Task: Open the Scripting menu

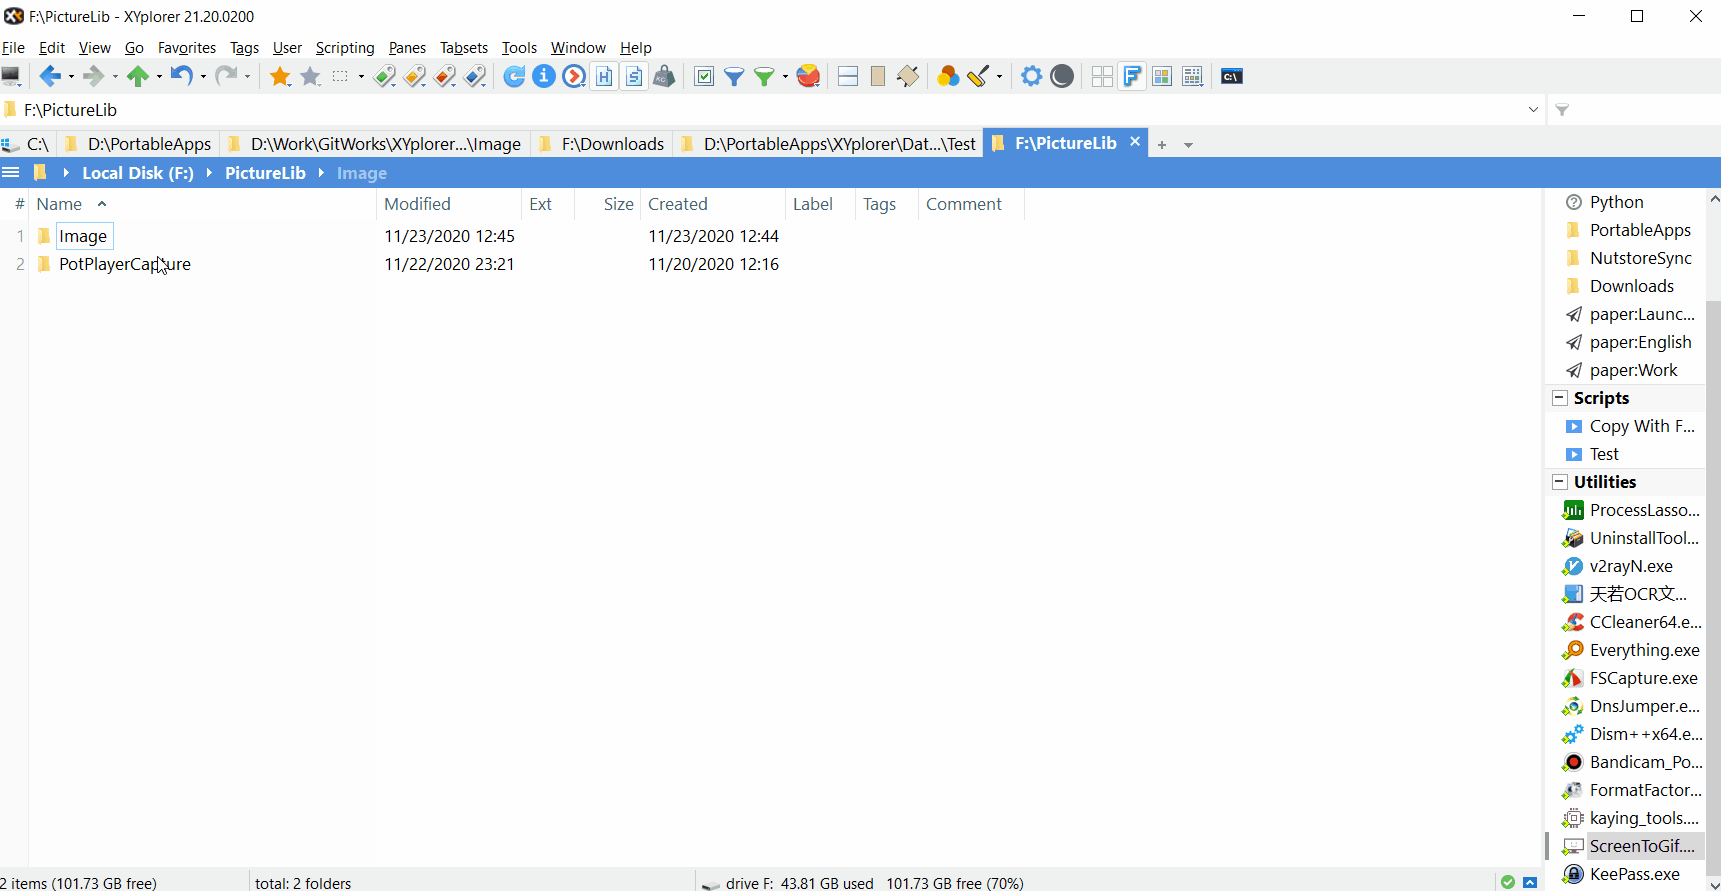Action: (x=345, y=48)
